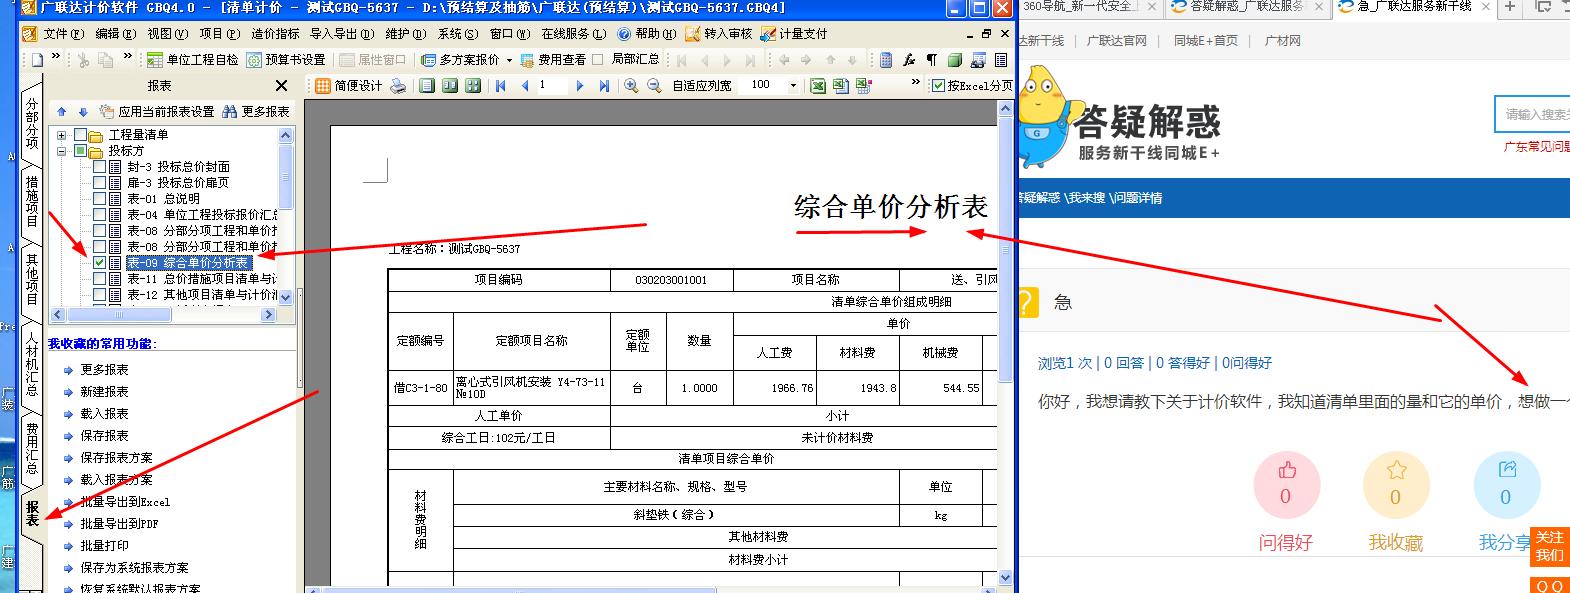This screenshot has height=593, width=1570.
Task: Toggle the 按Excel分页 checkbox
Action: [938, 86]
